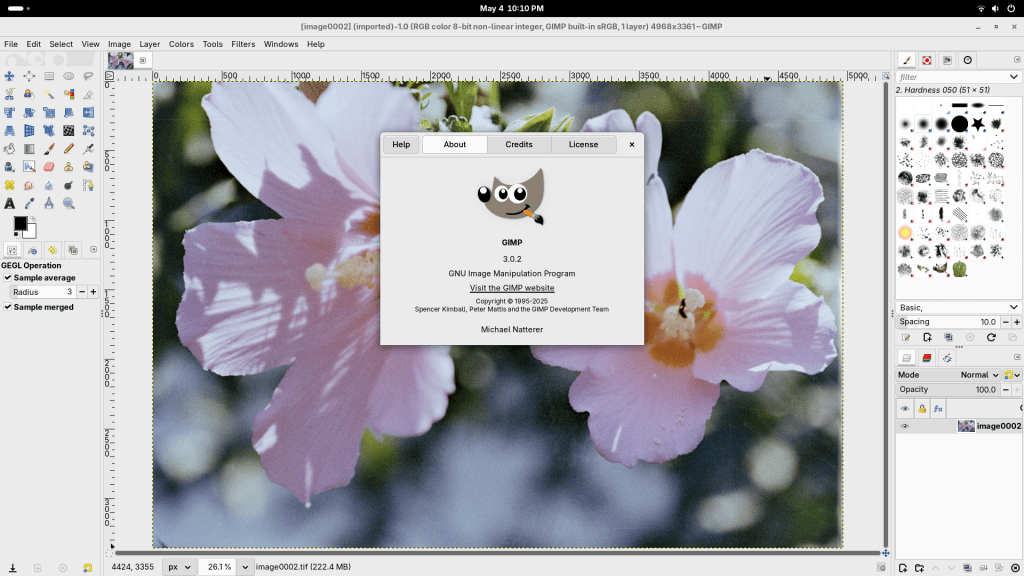Click the Visit the GIMP website link
Image resolution: width=1024 pixels, height=576 pixels.
point(512,288)
